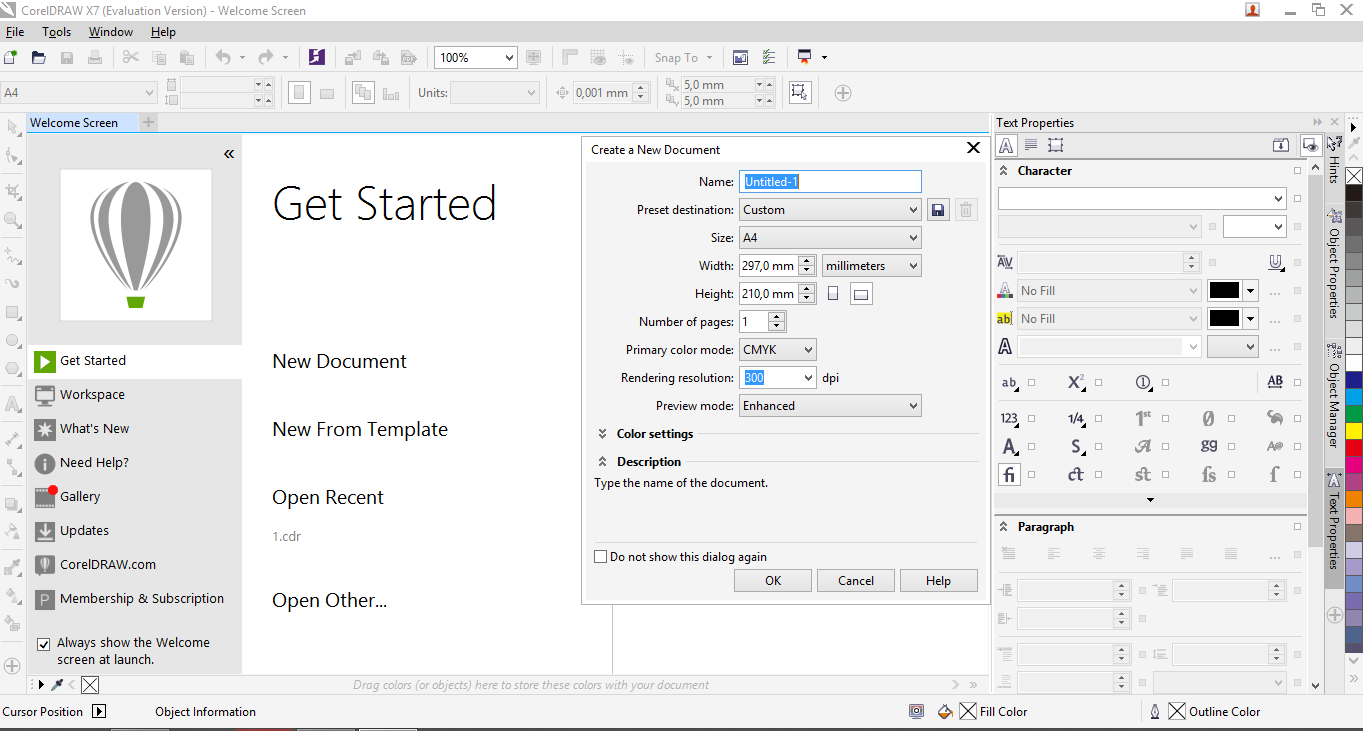Tick 'Do not show this dialog again'
This screenshot has width=1363, height=731.
coord(601,557)
